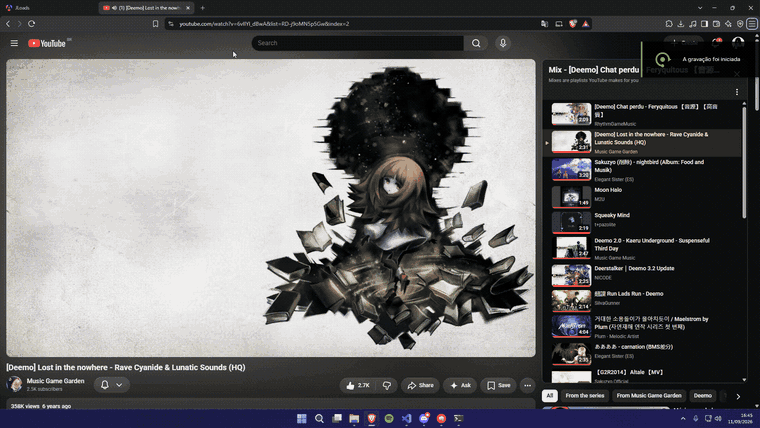Screen dimensions: 760x428
Task: Click the Ask button
Action: pyautogui.click(x=460, y=385)
